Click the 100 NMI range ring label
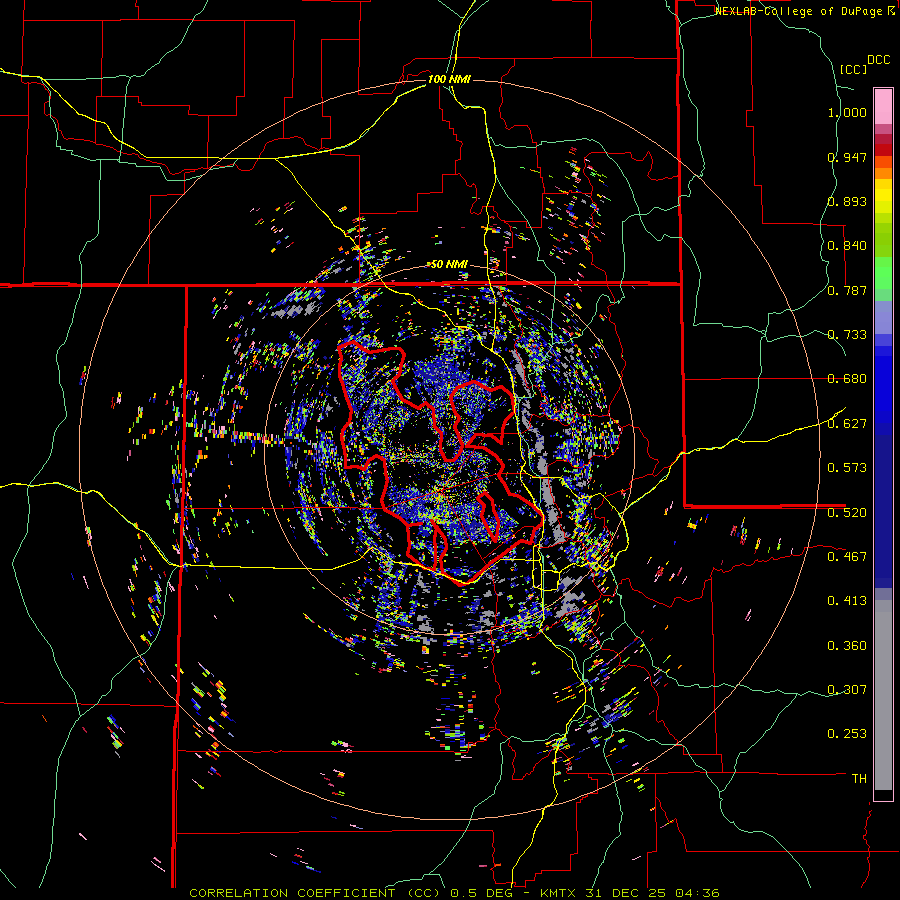900x900 pixels. [449, 79]
